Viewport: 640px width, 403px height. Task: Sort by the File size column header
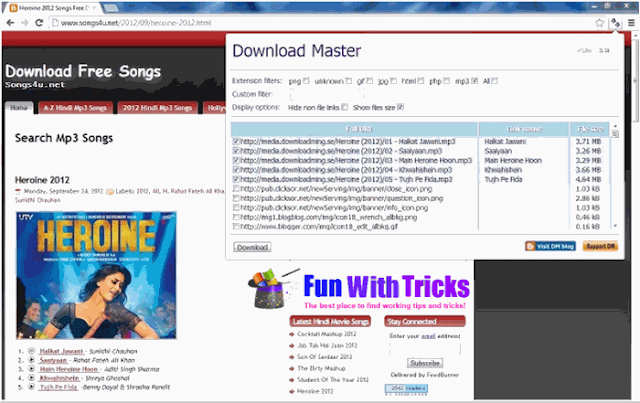coord(590,129)
